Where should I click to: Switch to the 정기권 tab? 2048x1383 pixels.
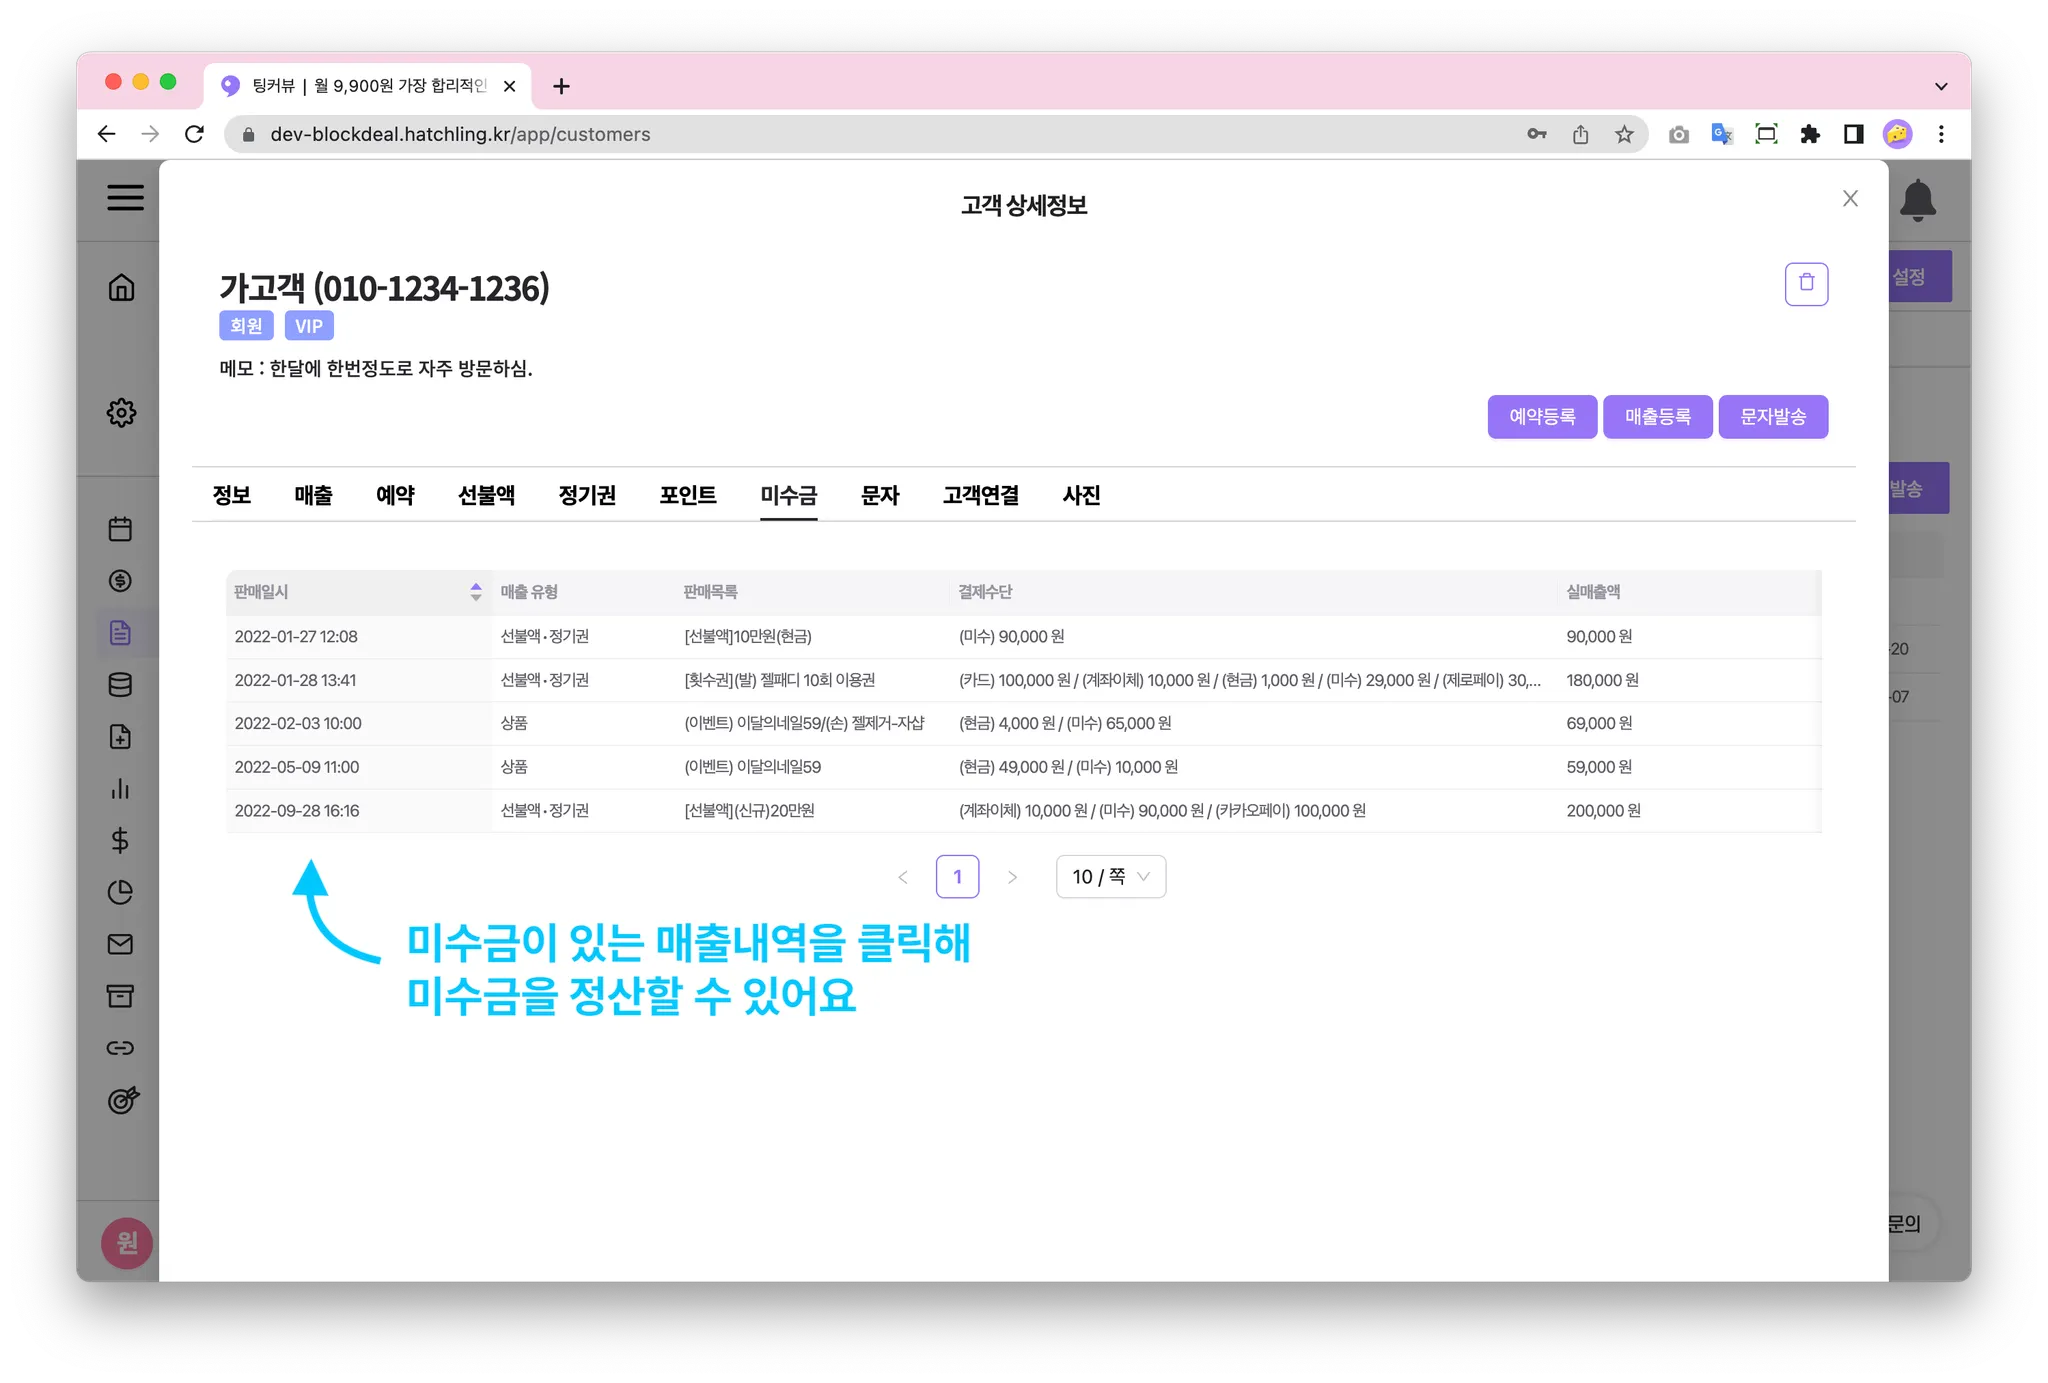587,495
